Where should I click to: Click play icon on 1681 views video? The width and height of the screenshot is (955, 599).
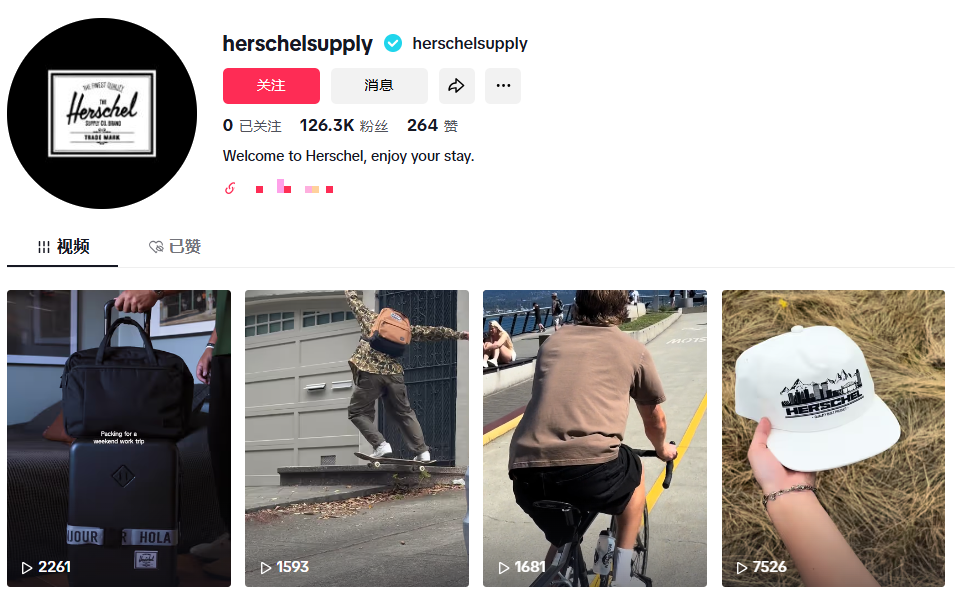(x=504, y=568)
